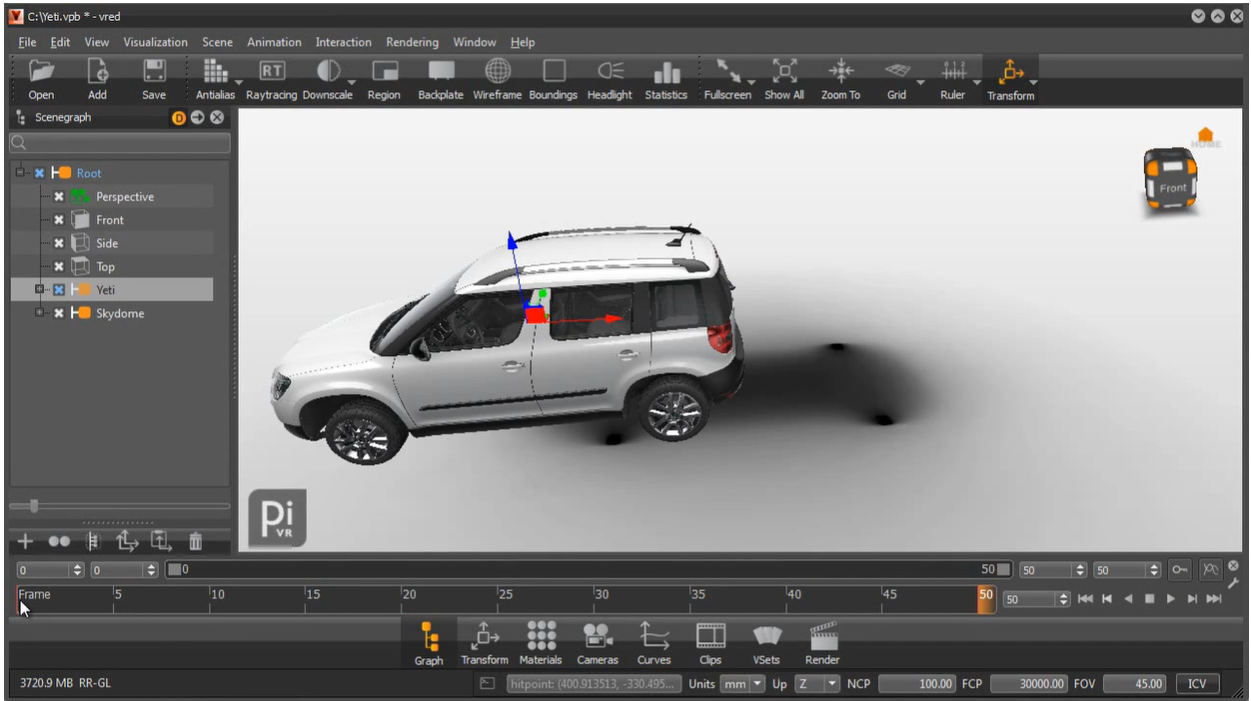Open the Visualization menu
The width and height of the screenshot is (1251, 701).
pos(155,42)
